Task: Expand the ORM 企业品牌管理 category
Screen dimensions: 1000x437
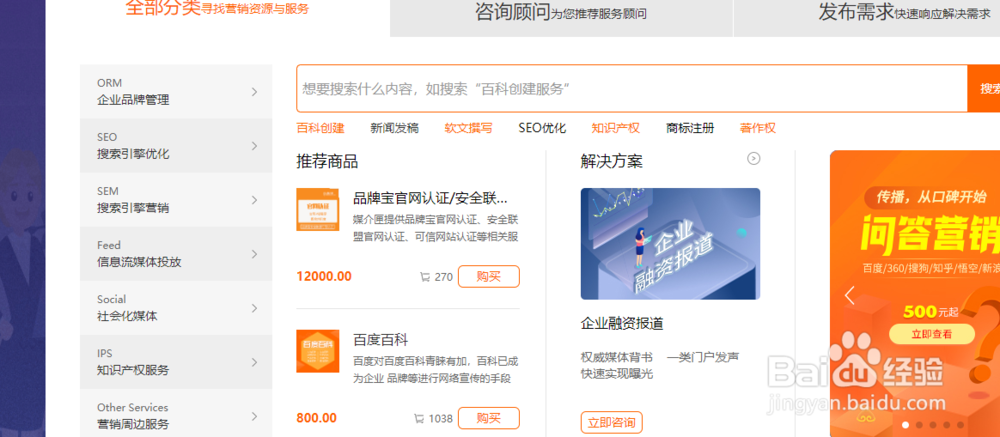Action: (x=176, y=91)
